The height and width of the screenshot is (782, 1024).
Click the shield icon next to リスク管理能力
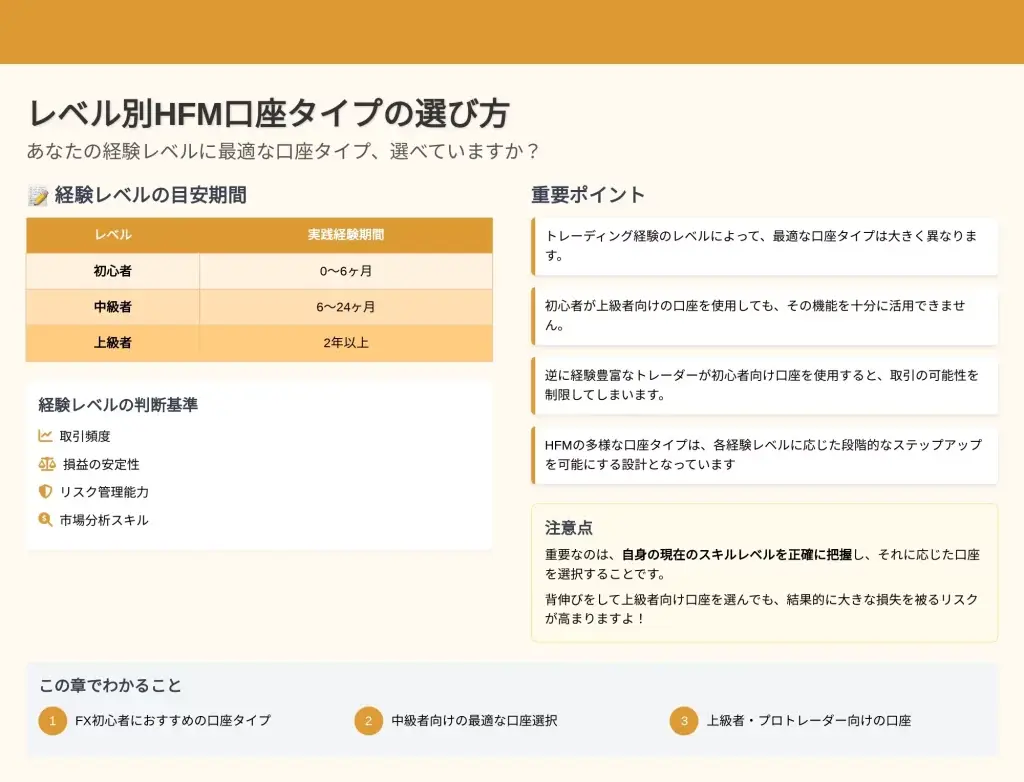coord(45,492)
